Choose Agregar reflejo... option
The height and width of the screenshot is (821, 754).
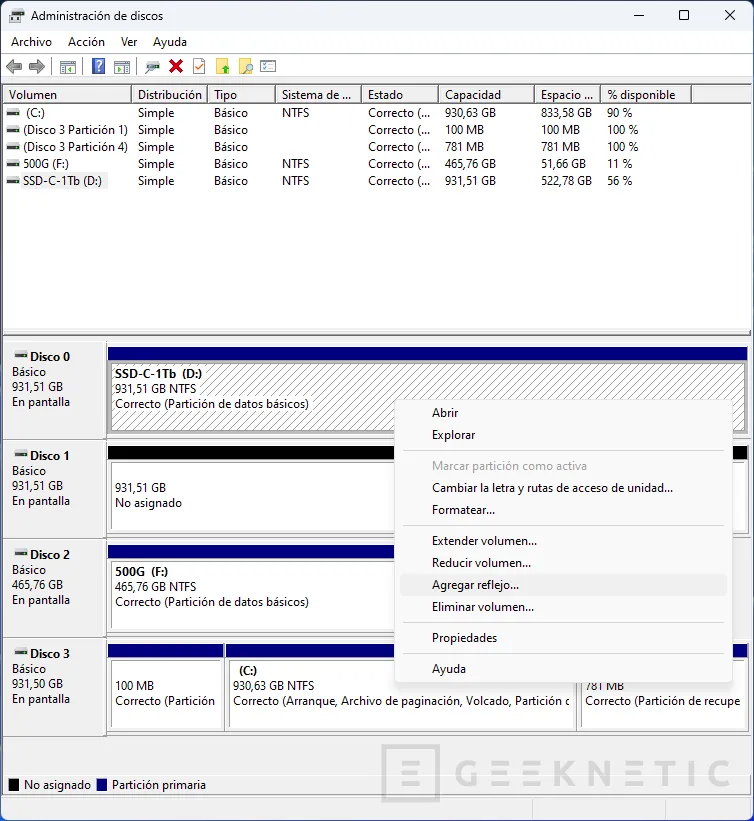(563, 585)
